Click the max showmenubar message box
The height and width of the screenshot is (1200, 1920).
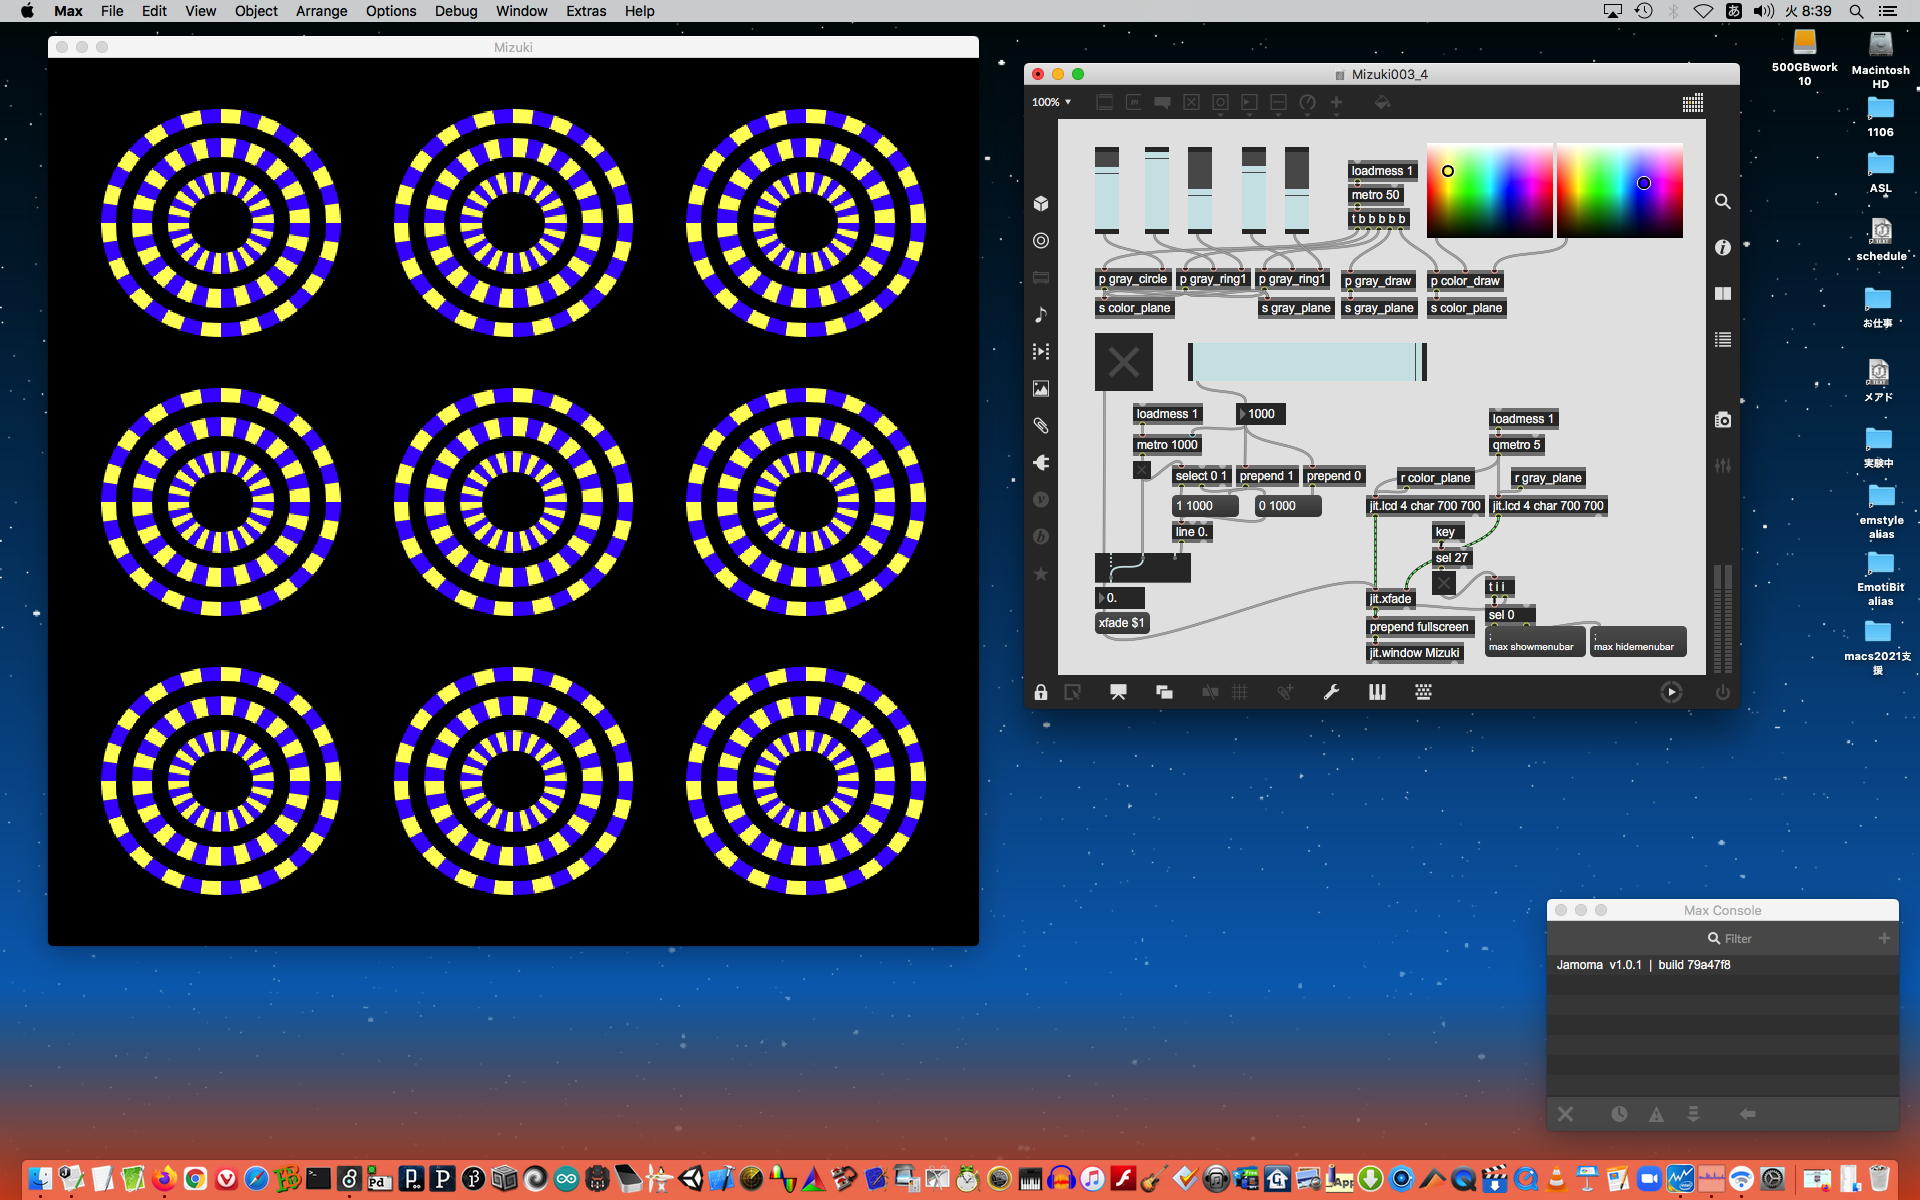point(1534,642)
